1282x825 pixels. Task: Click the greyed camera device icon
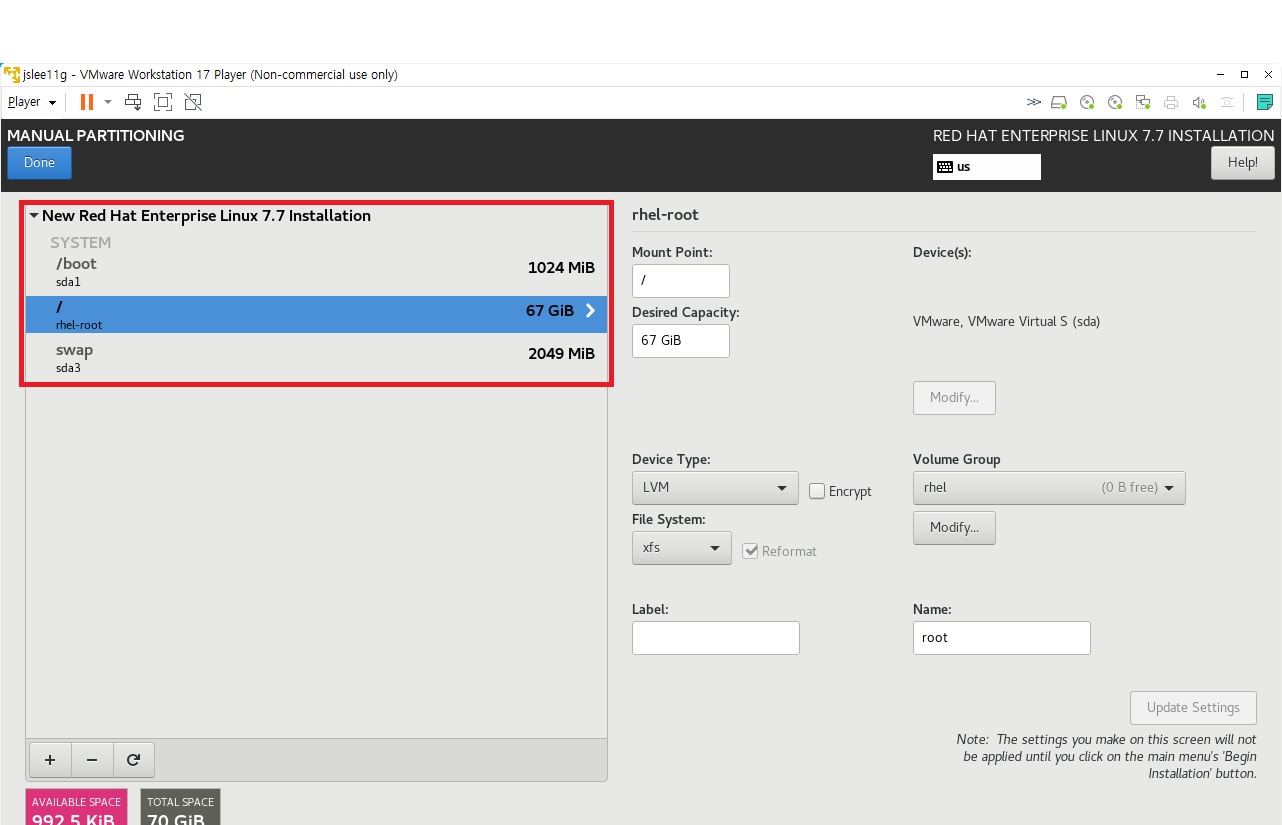[1227, 102]
